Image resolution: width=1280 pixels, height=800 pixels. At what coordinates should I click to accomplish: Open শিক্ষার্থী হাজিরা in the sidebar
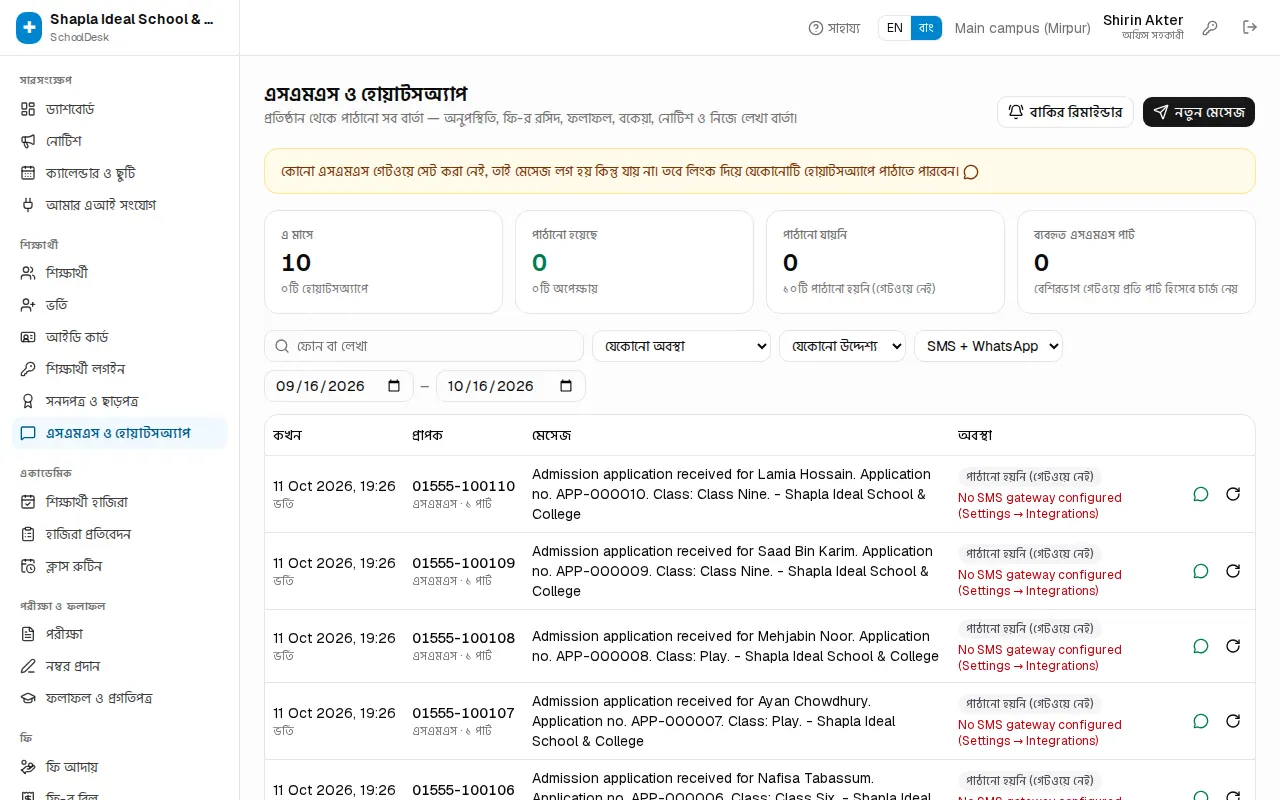[120, 502]
